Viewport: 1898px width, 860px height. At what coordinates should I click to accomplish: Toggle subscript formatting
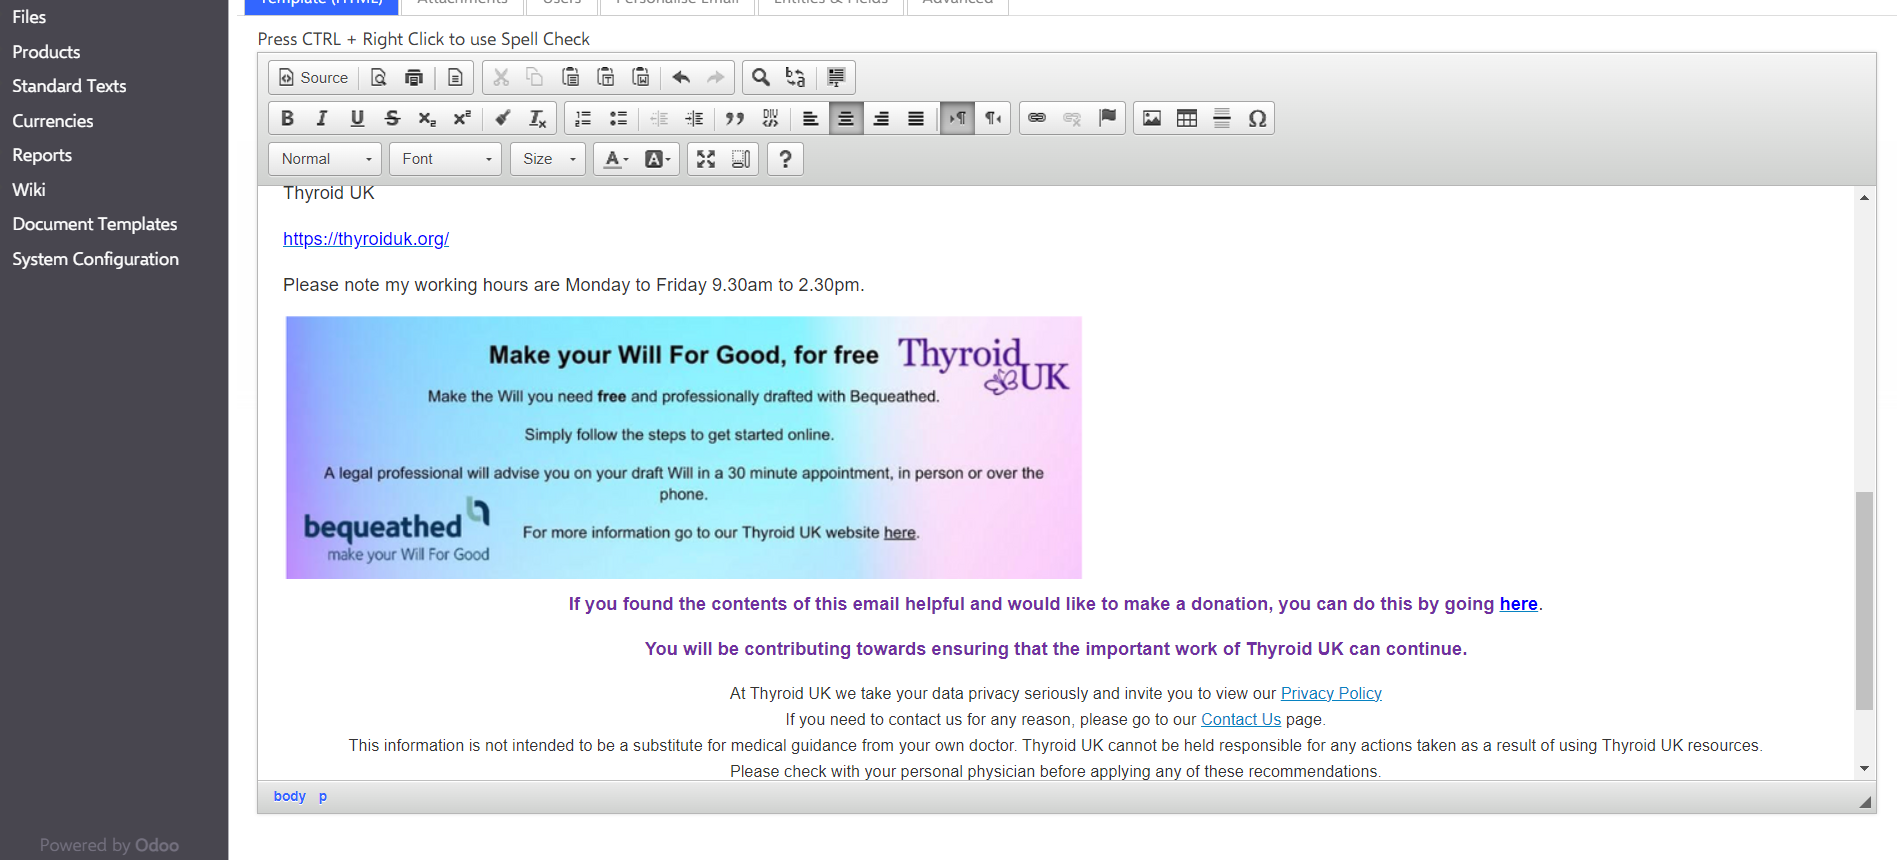pyautogui.click(x=427, y=118)
